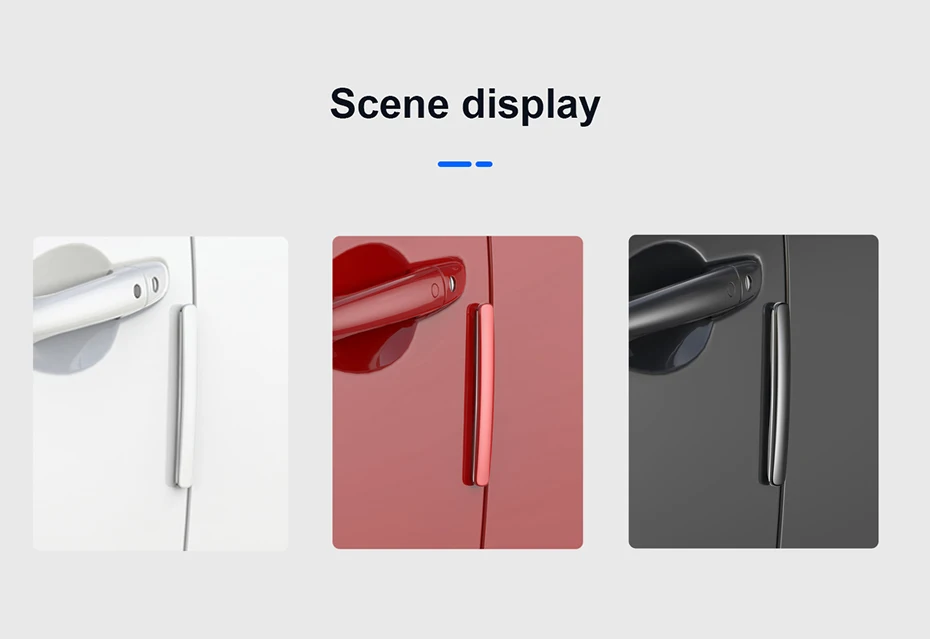Click the "Scene display" heading
This screenshot has width=930, height=639.
(465, 104)
